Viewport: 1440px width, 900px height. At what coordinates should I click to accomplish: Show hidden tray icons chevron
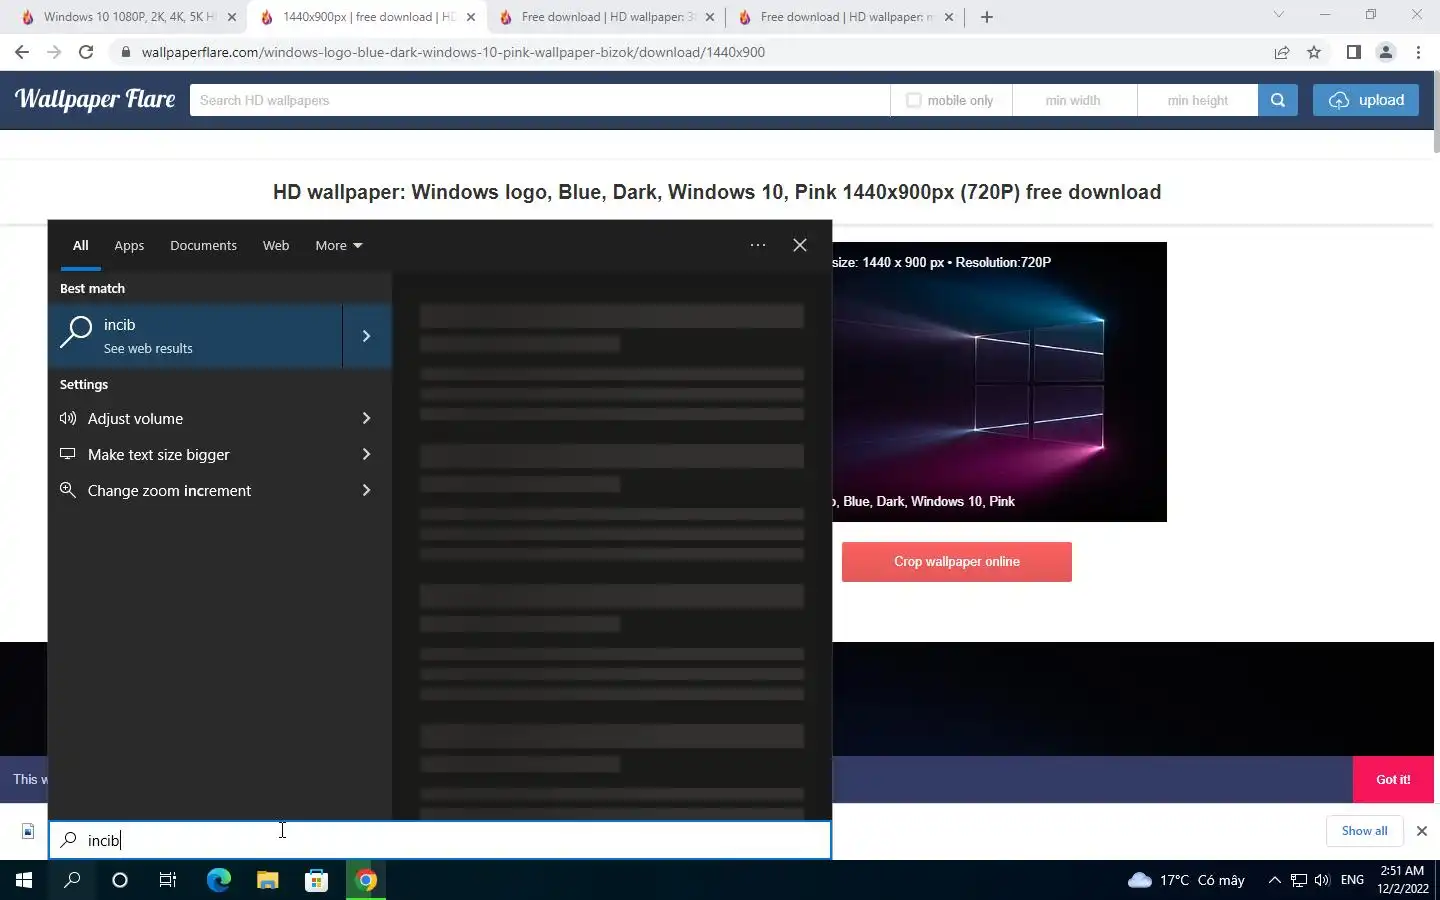(1274, 880)
